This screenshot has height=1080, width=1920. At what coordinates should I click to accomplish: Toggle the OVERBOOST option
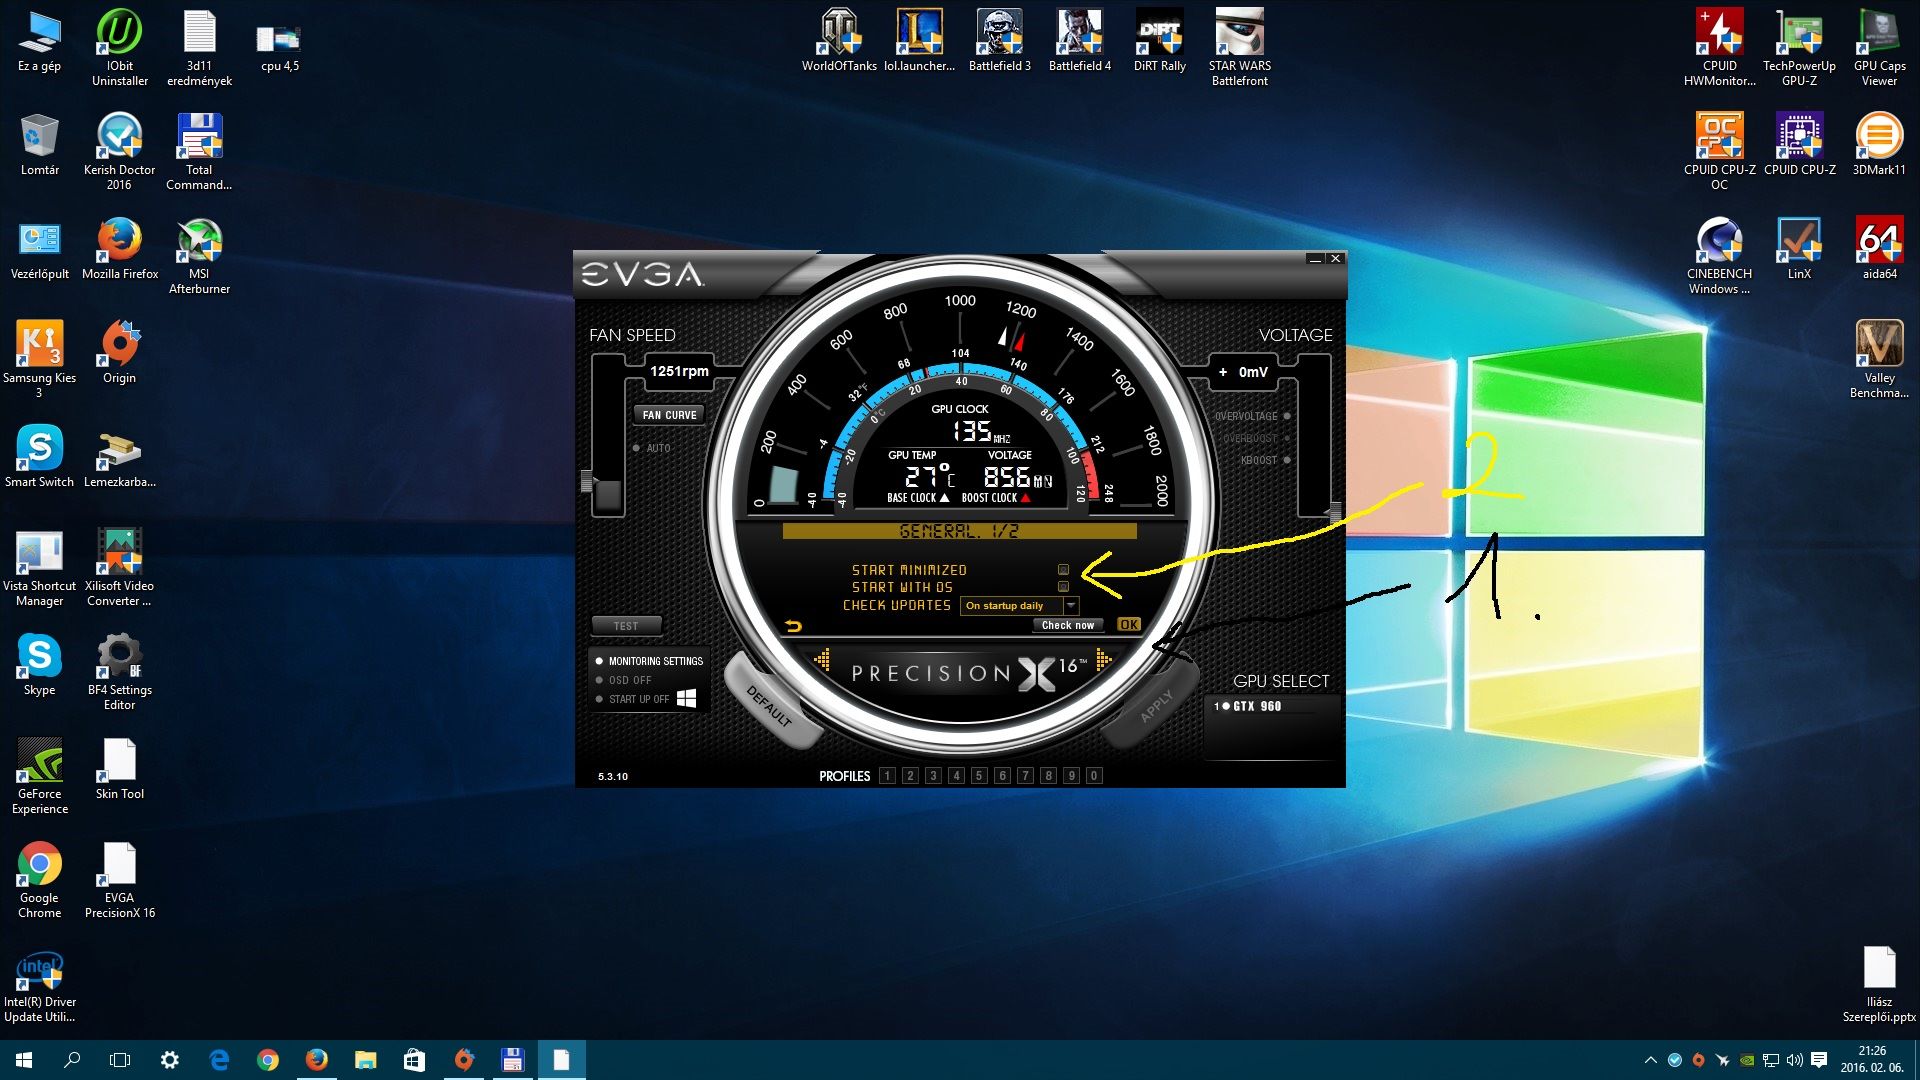coord(1257,438)
